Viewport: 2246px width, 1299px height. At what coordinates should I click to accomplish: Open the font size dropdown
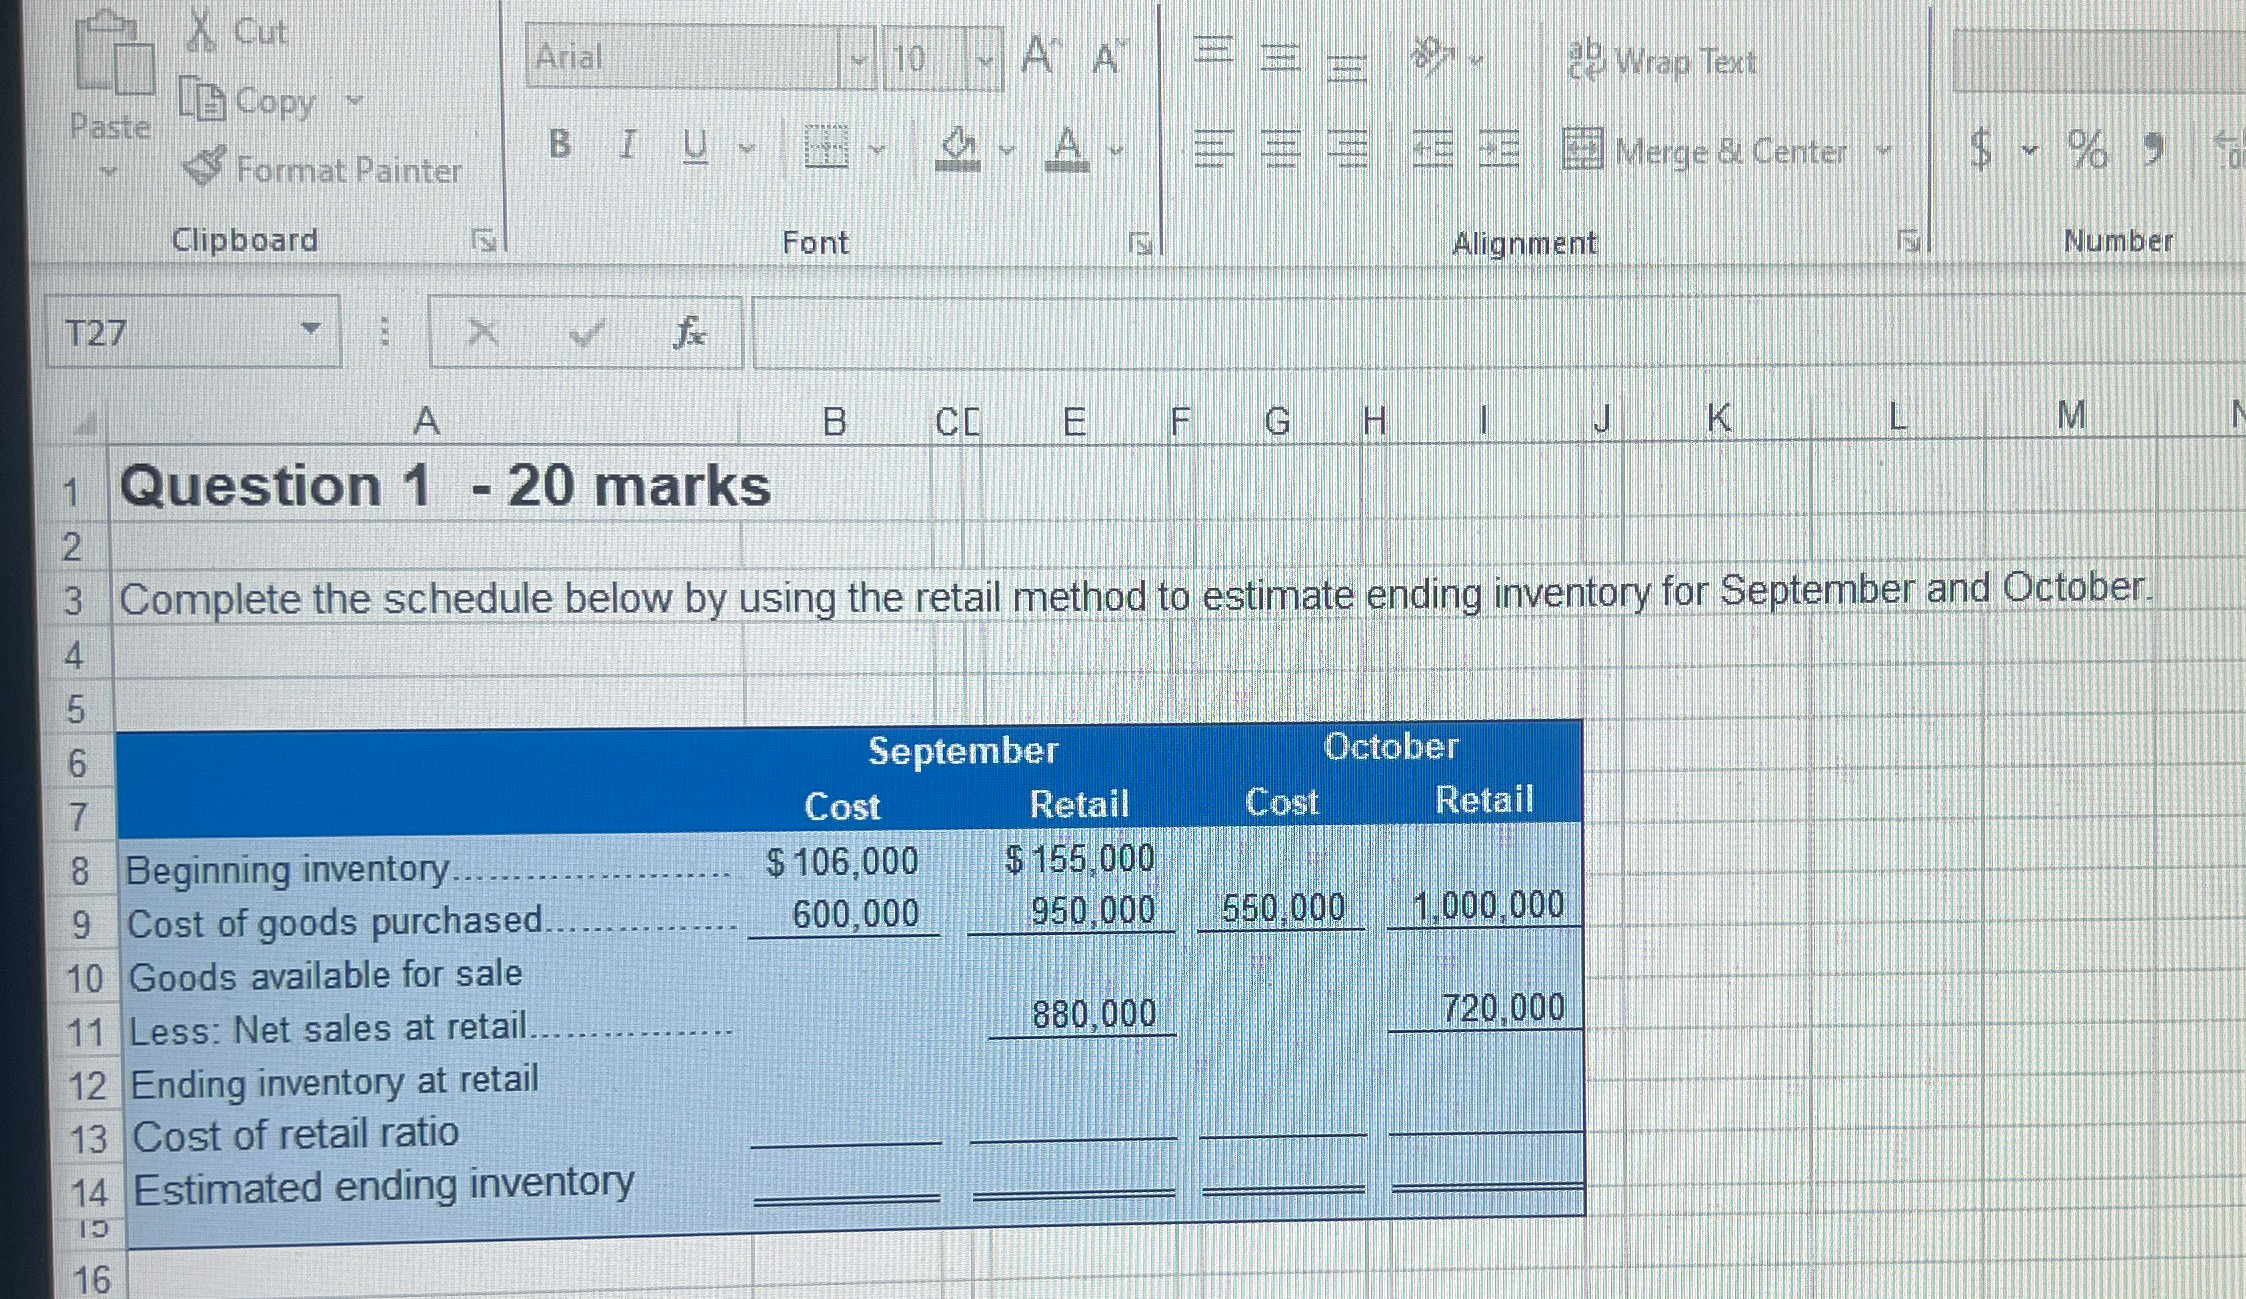point(985,59)
